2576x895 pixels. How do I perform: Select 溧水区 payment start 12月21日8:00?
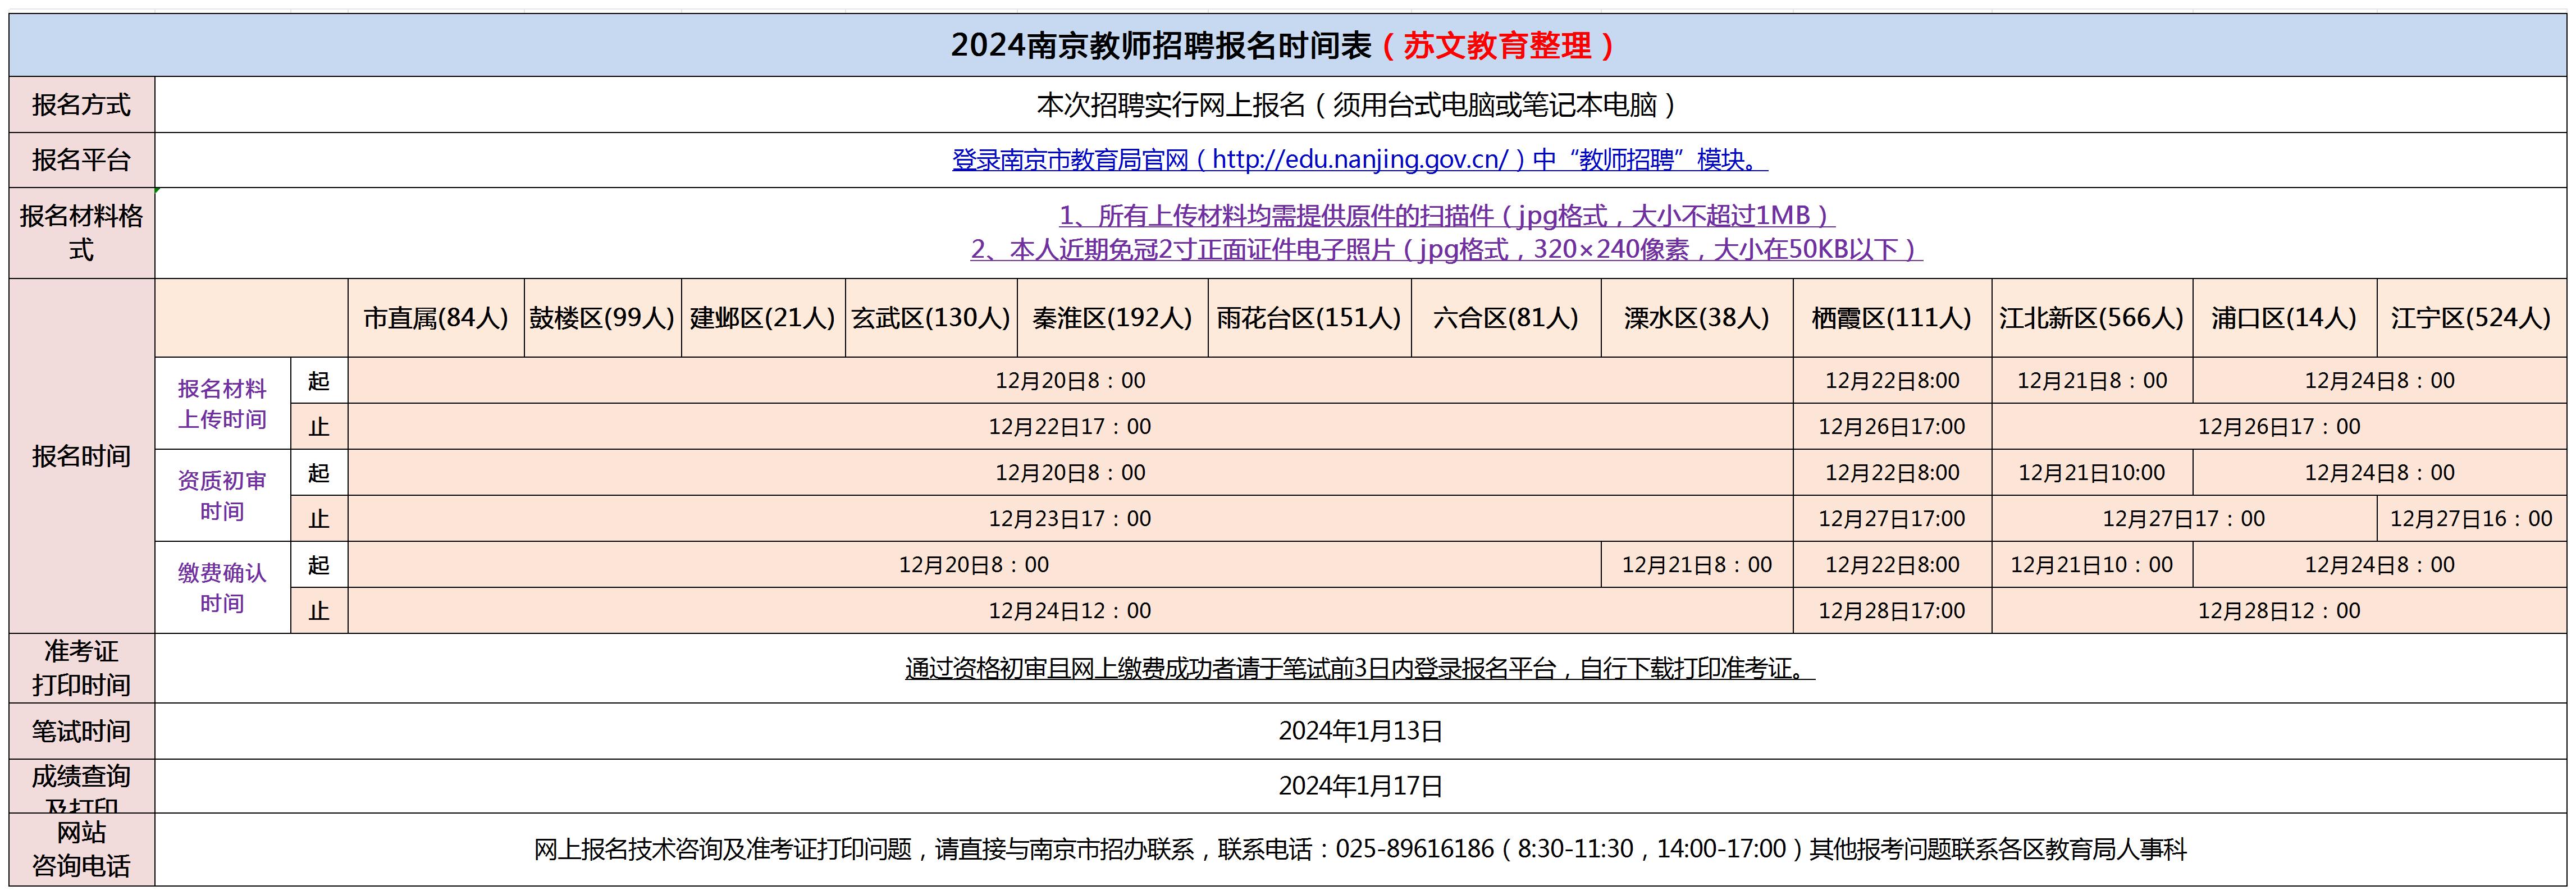click(1697, 564)
